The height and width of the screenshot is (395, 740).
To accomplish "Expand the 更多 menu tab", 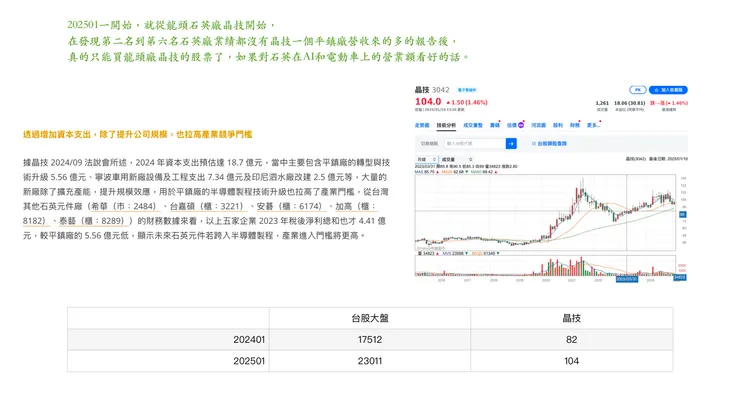I will click(x=593, y=125).
